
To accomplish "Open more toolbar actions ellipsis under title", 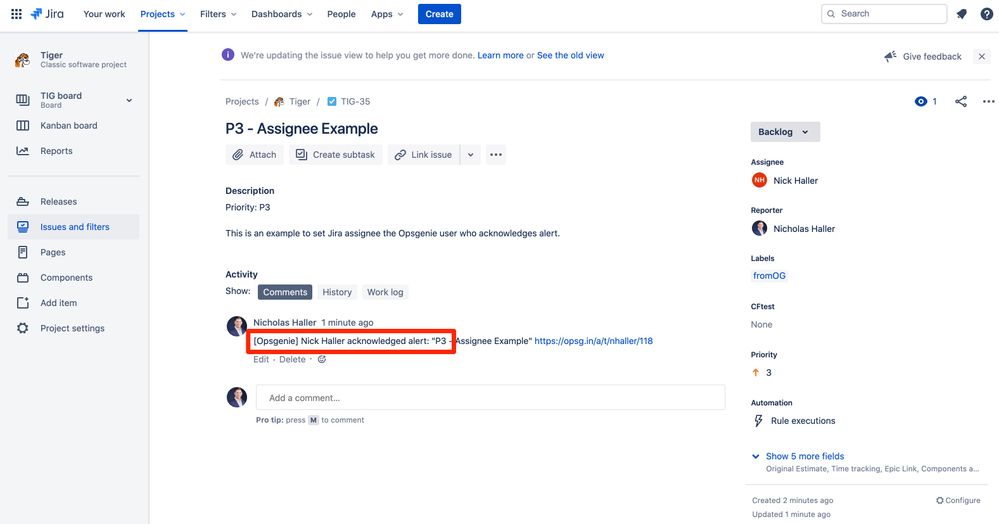I will pyautogui.click(x=496, y=155).
